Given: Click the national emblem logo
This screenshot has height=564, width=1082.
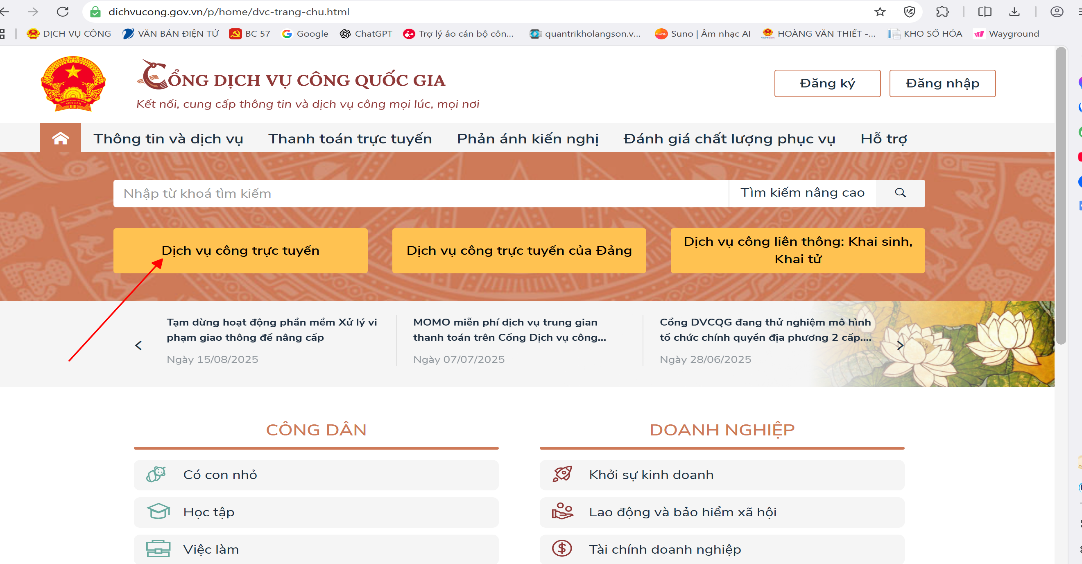Looking at the screenshot, I should [x=73, y=84].
